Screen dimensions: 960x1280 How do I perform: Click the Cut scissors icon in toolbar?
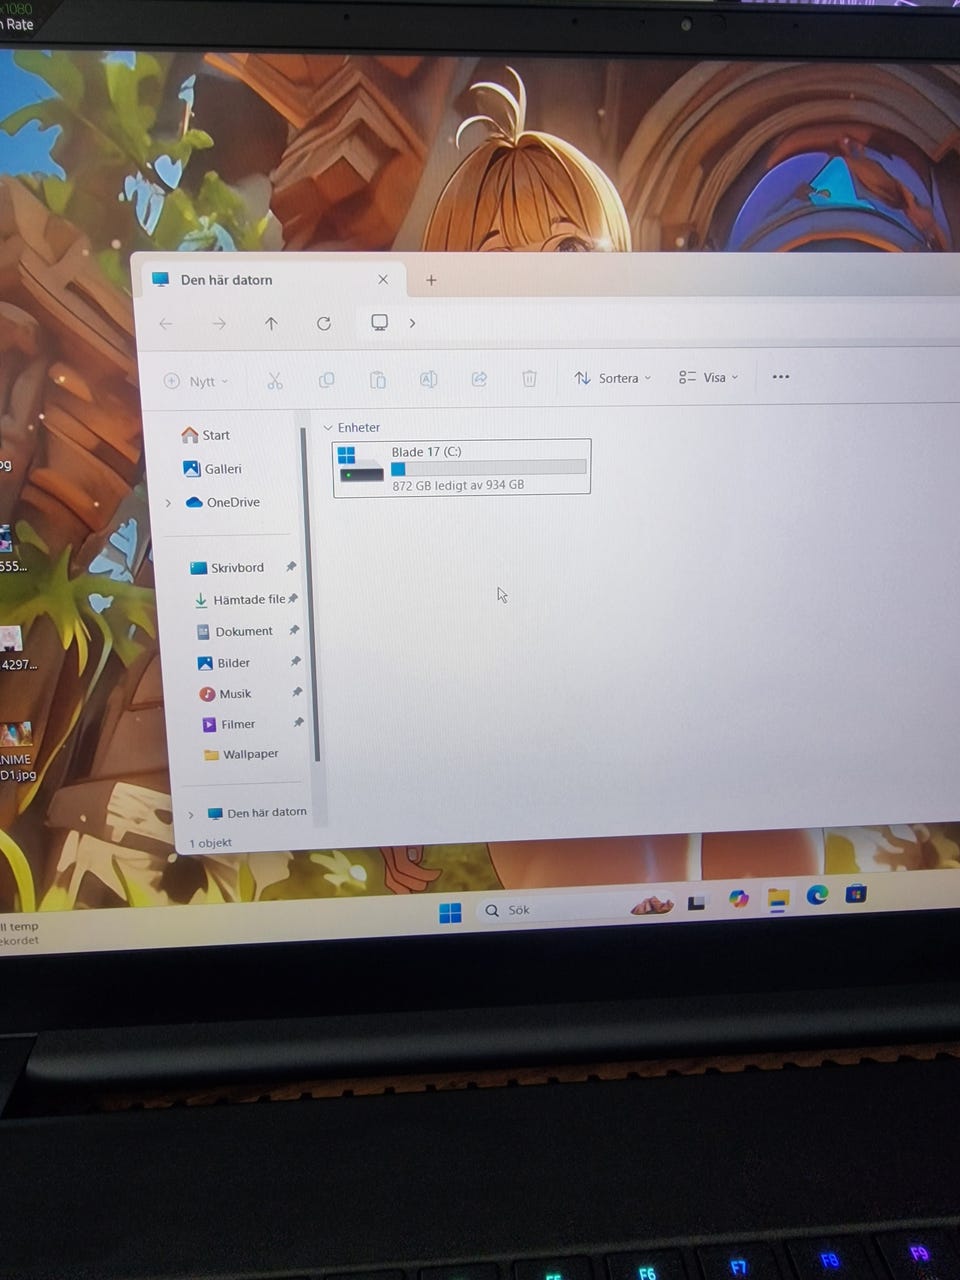click(275, 380)
